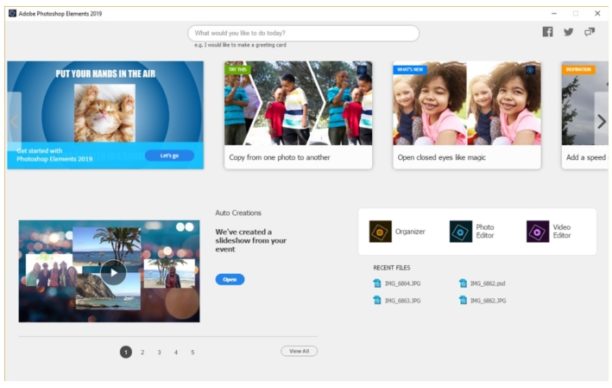This screenshot has height=388, width=612.
Task: Share via the Twitter icon
Action: pyautogui.click(x=569, y=32)
